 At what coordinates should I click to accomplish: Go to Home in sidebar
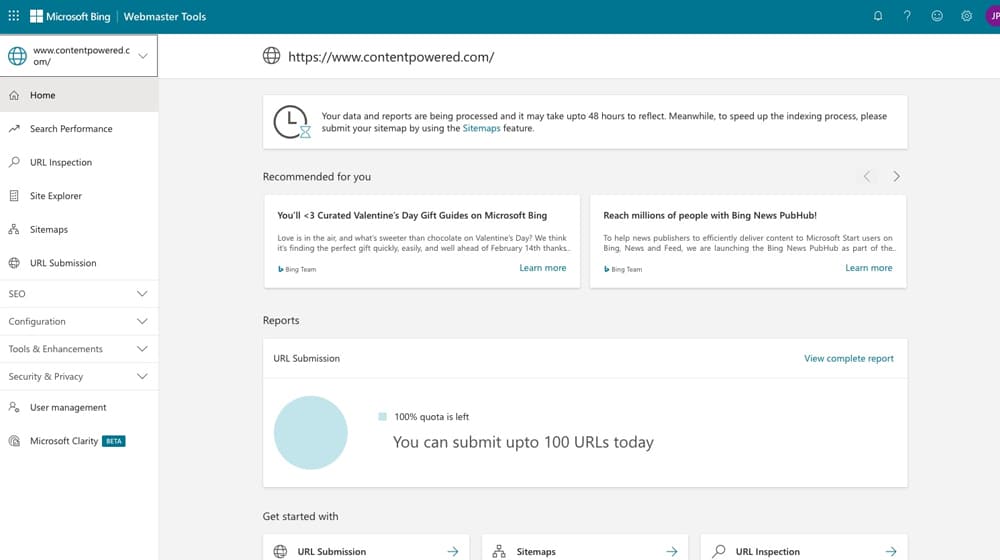79,95
